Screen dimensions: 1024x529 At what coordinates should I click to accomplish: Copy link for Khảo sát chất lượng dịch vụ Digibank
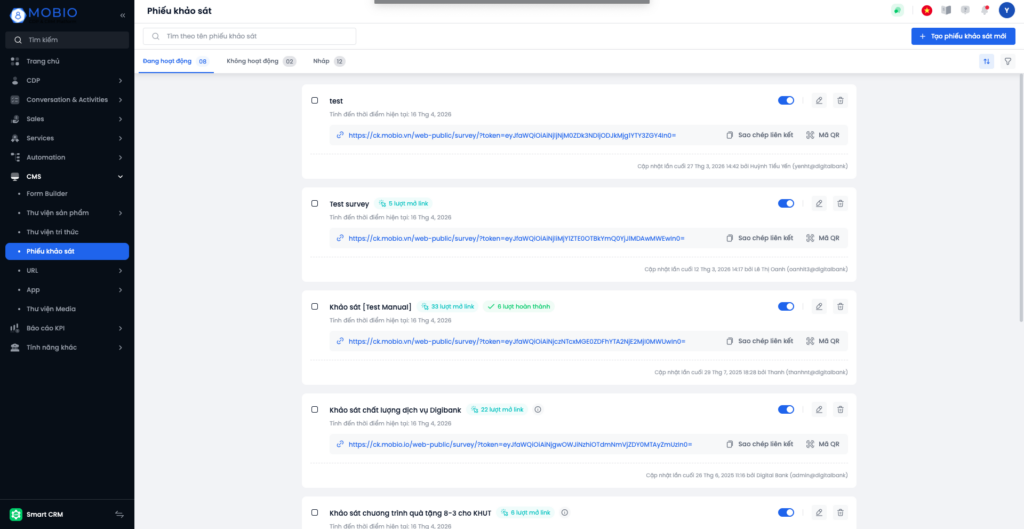pyautogui.click(x=759, y=443)
